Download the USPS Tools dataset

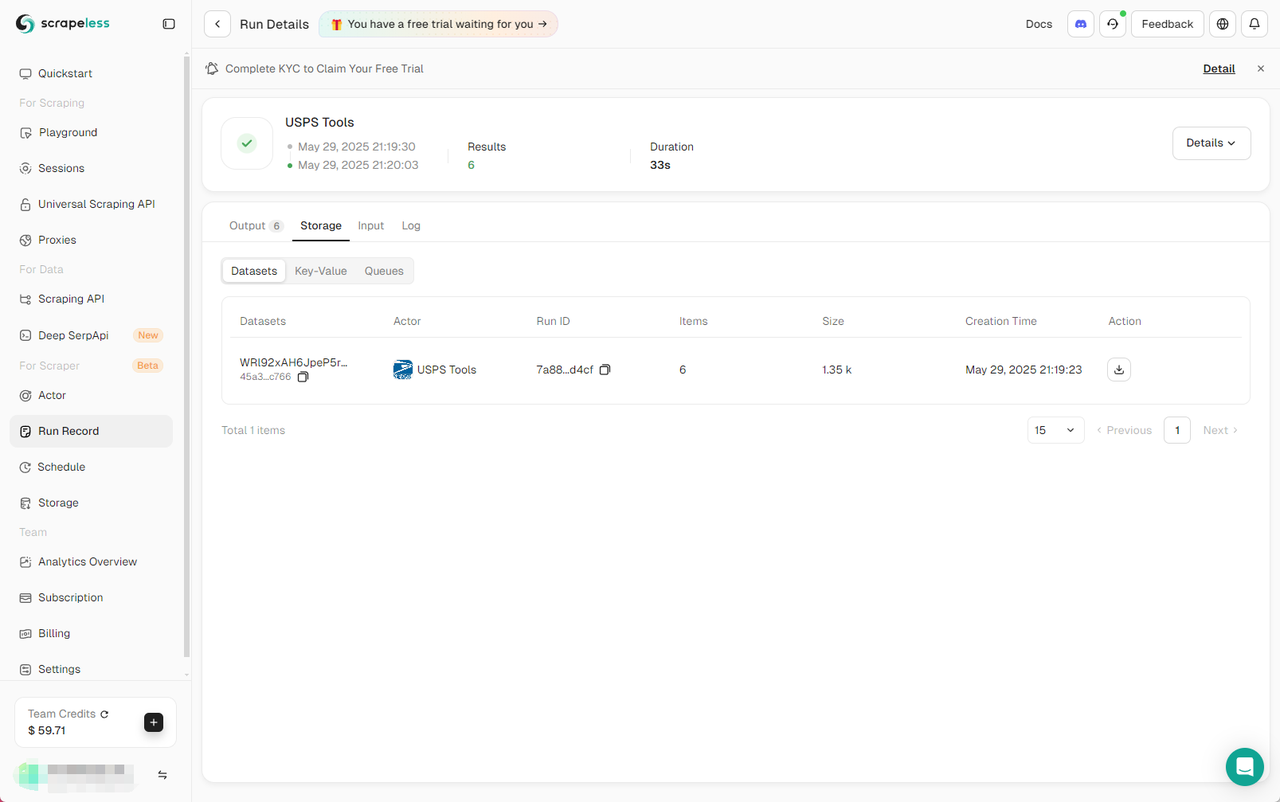point(1119,370)
